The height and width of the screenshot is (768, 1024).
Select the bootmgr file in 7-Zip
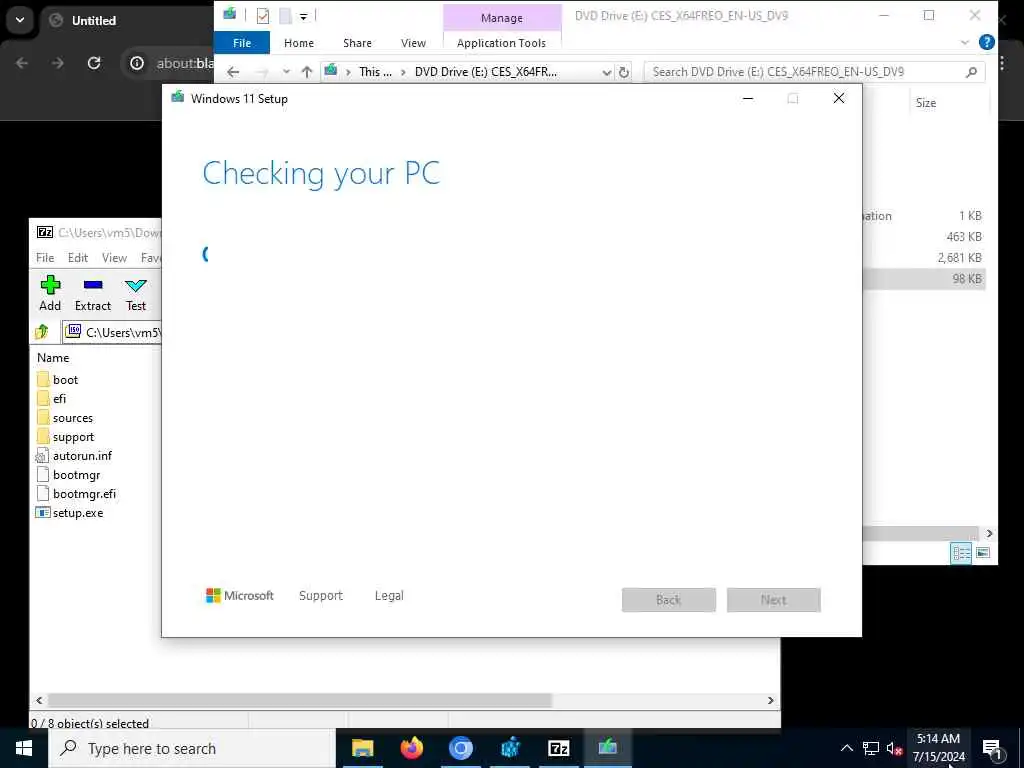(69, 475)
